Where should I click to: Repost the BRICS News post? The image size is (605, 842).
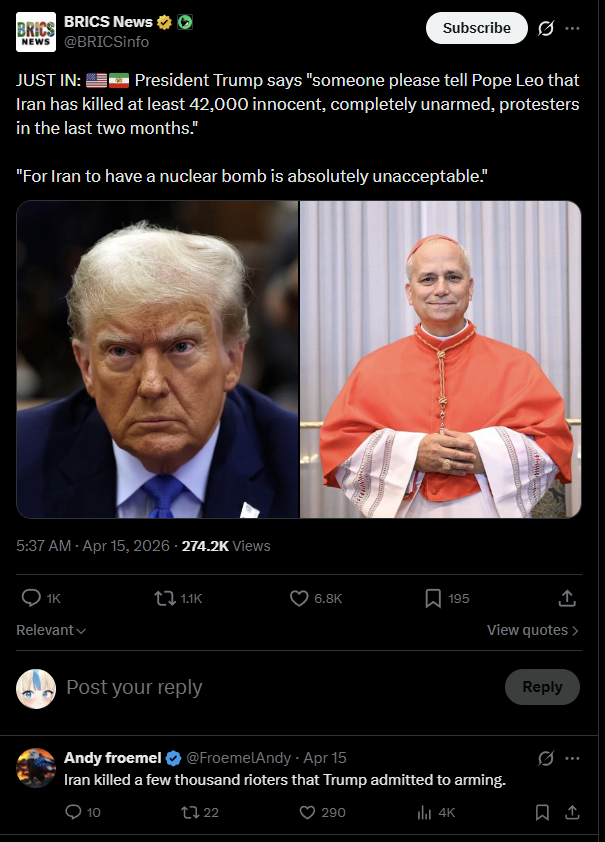(178, 598)
